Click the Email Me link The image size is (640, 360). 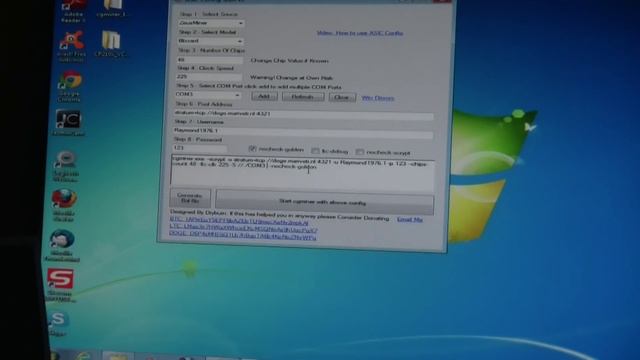coord(409,219)
